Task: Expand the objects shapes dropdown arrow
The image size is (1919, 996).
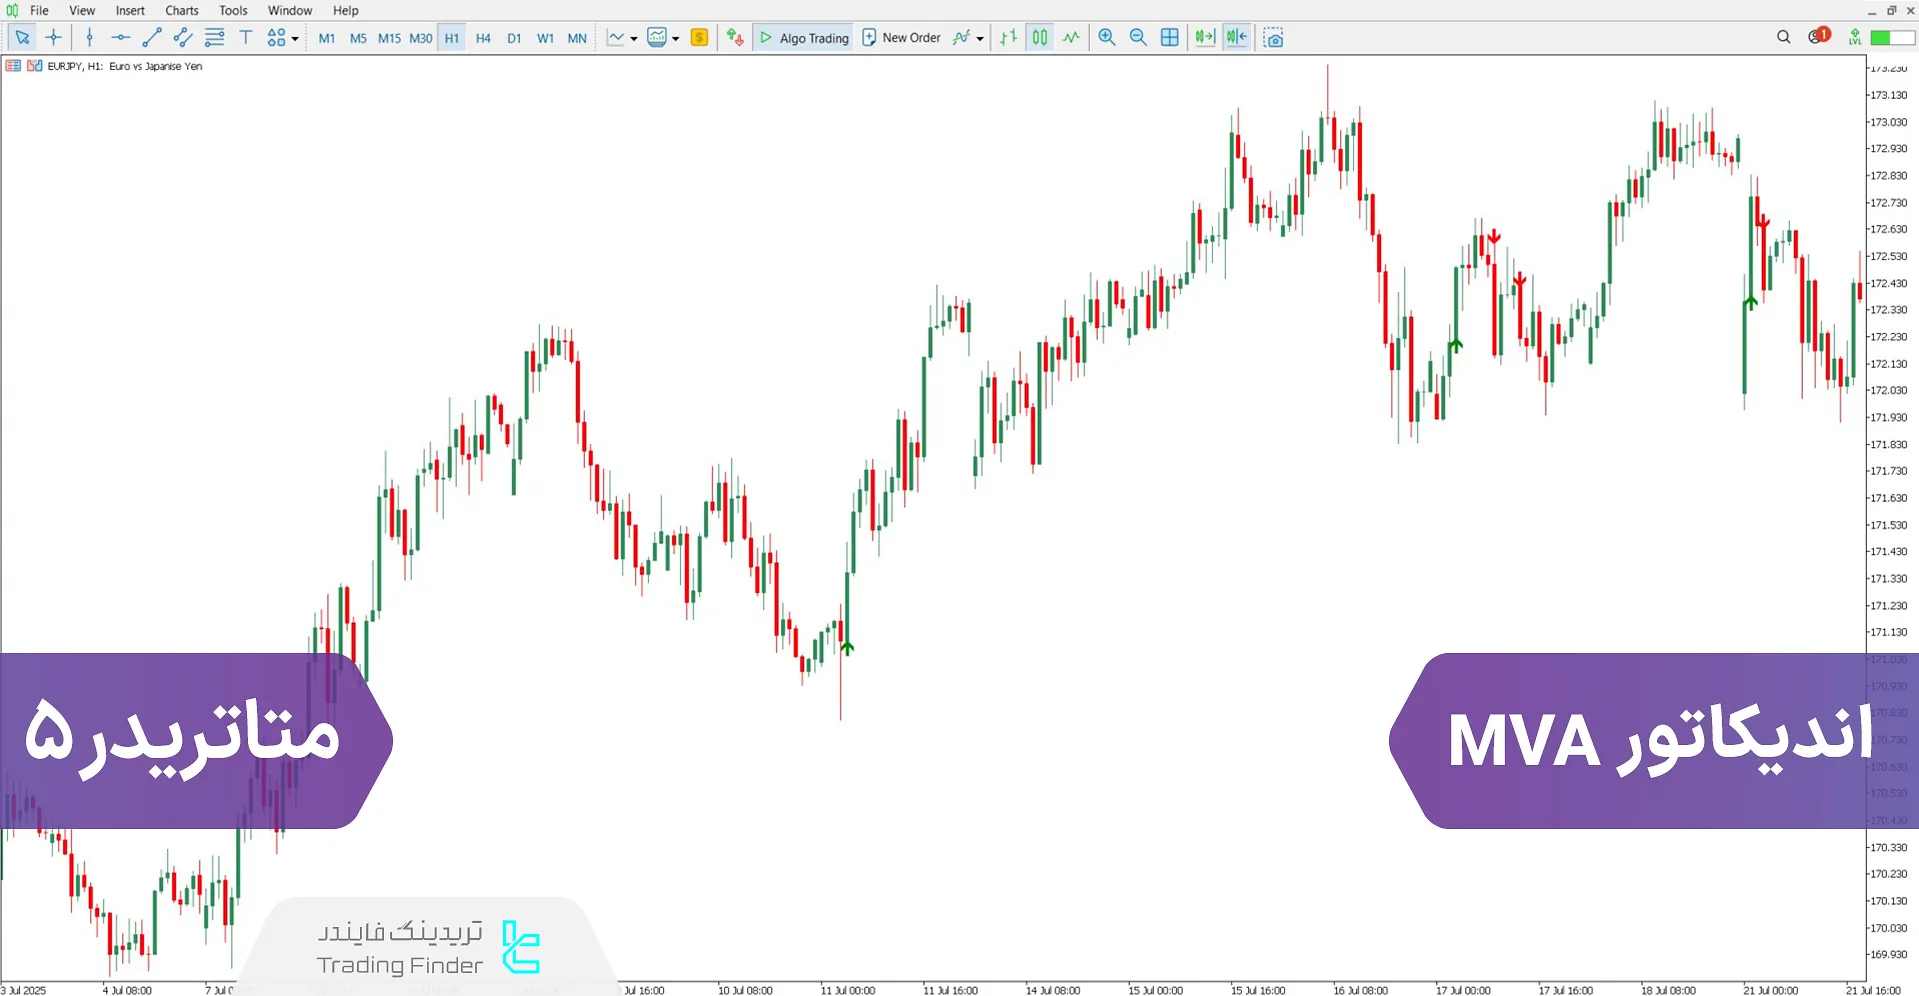Action: point(295,39)
